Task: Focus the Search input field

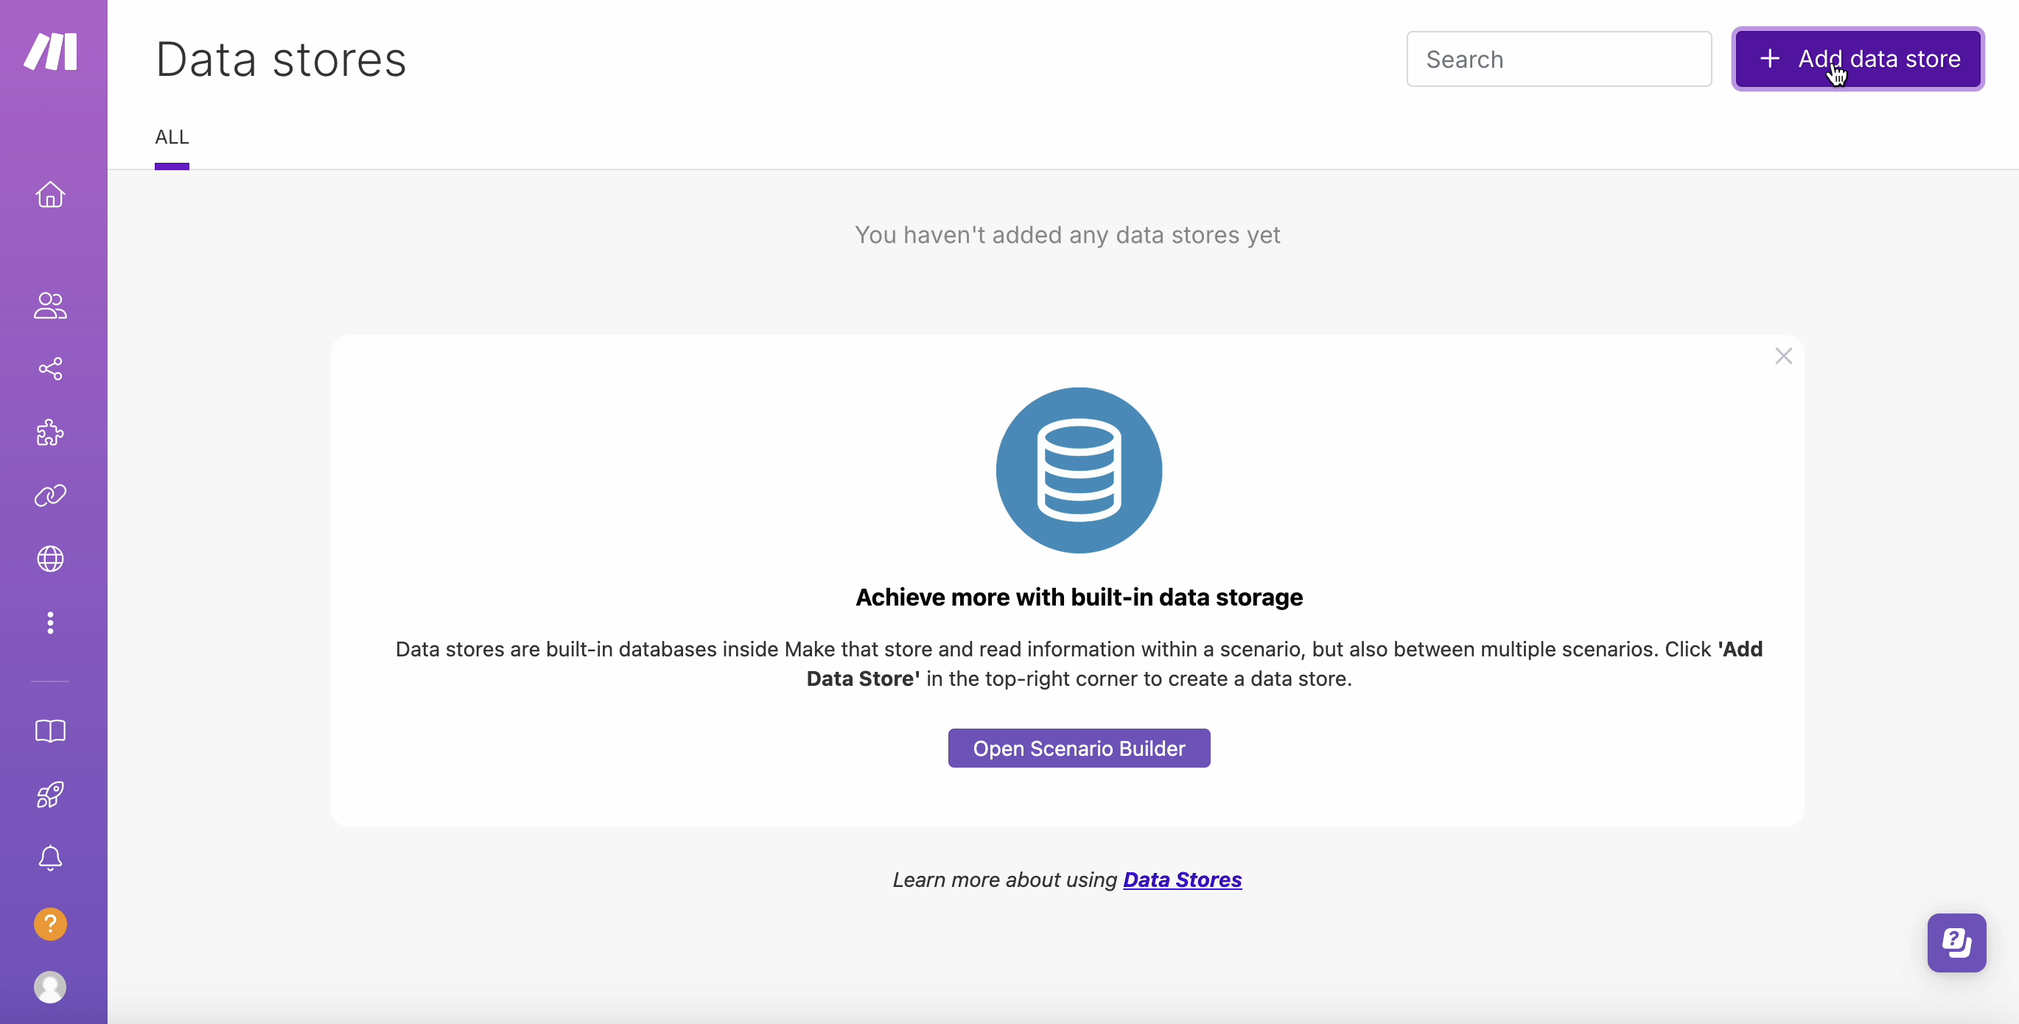Action: click(x=1558, y=59)
